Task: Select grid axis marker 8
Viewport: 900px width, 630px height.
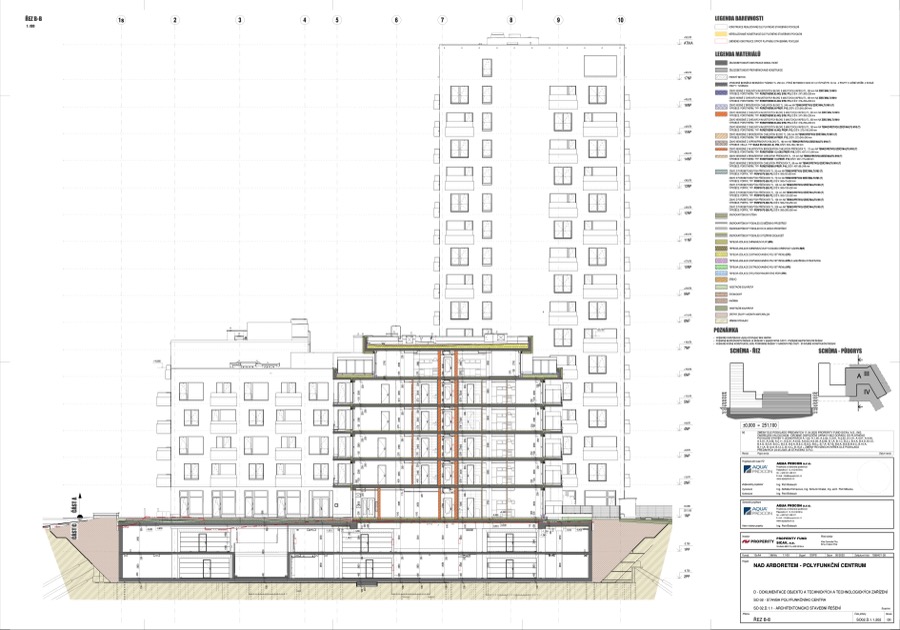Action: click(x=510, y=20)
